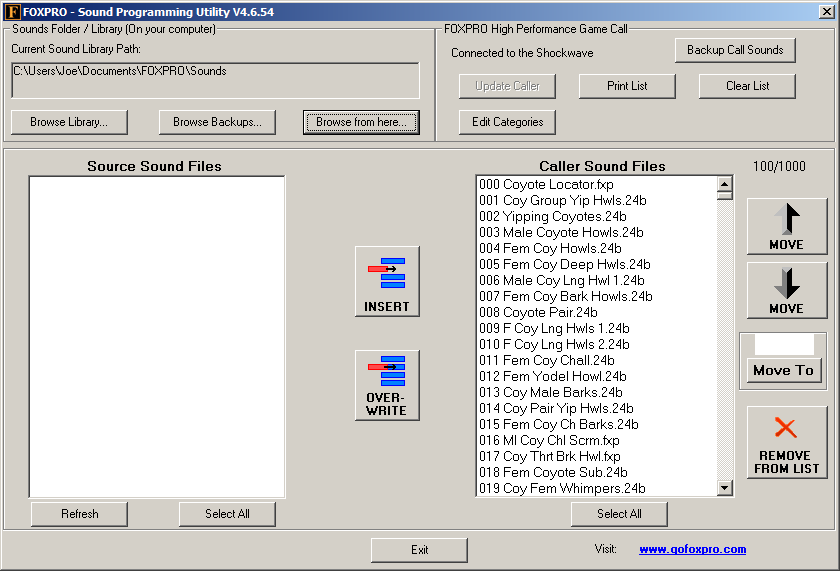Image resolution: width=840 pixels, height=571 pixels.
Task: Exit the Sound Programming Utility
Action: pyautogui.click(x=419, y=550)
